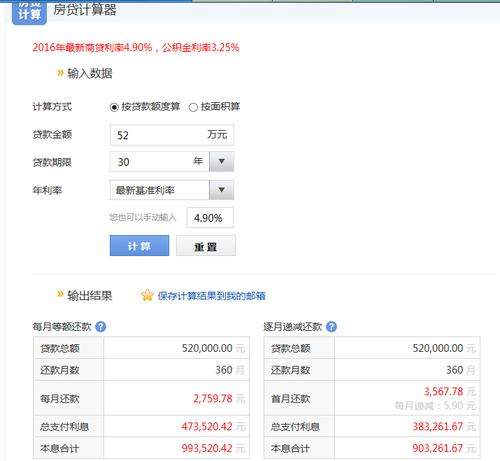Open the 贷款期限 year dropdown arrow
The height and width of the screenshot is (461, 500).
(x=222, y=162)
